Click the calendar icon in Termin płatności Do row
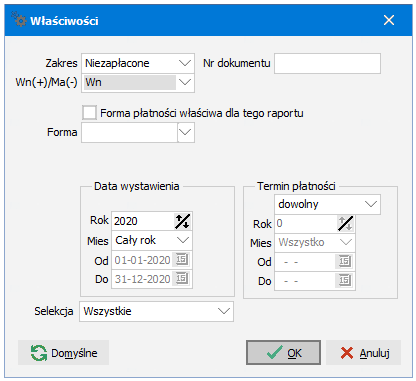The image size is (416, 381). (x=345, y=281)
